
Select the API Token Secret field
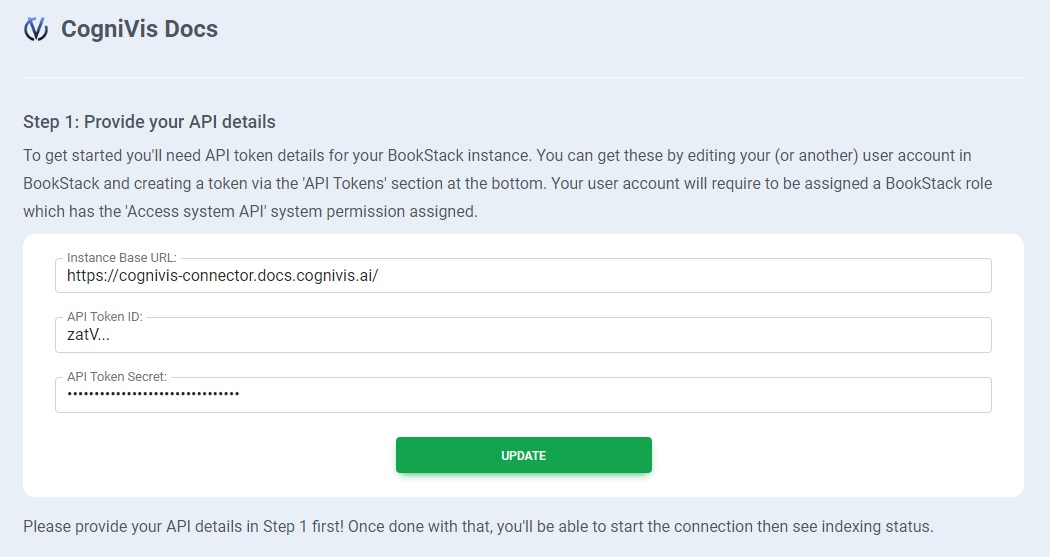pos(600,395)
